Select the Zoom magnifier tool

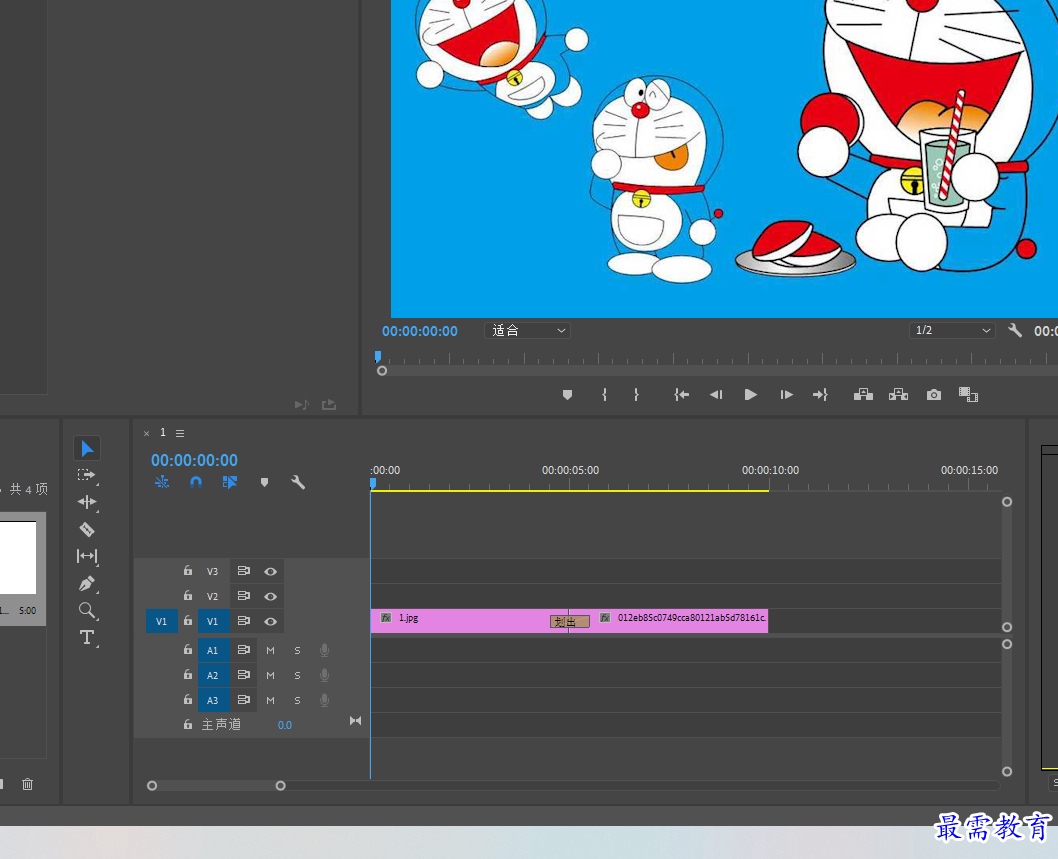coord(87,611)
